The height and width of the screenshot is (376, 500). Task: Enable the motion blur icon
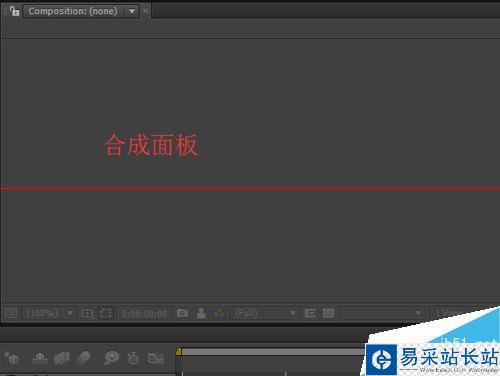(x=83, y=358)
